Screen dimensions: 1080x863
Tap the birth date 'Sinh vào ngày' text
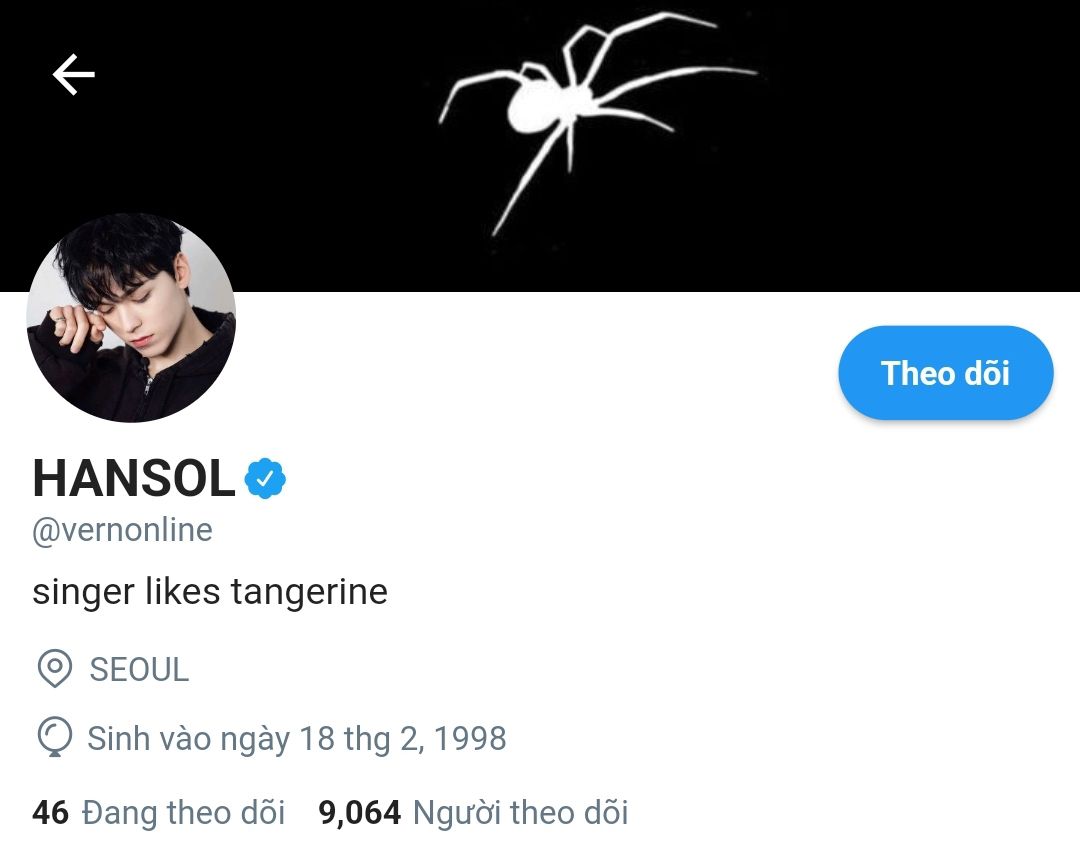tap(190, 739)
